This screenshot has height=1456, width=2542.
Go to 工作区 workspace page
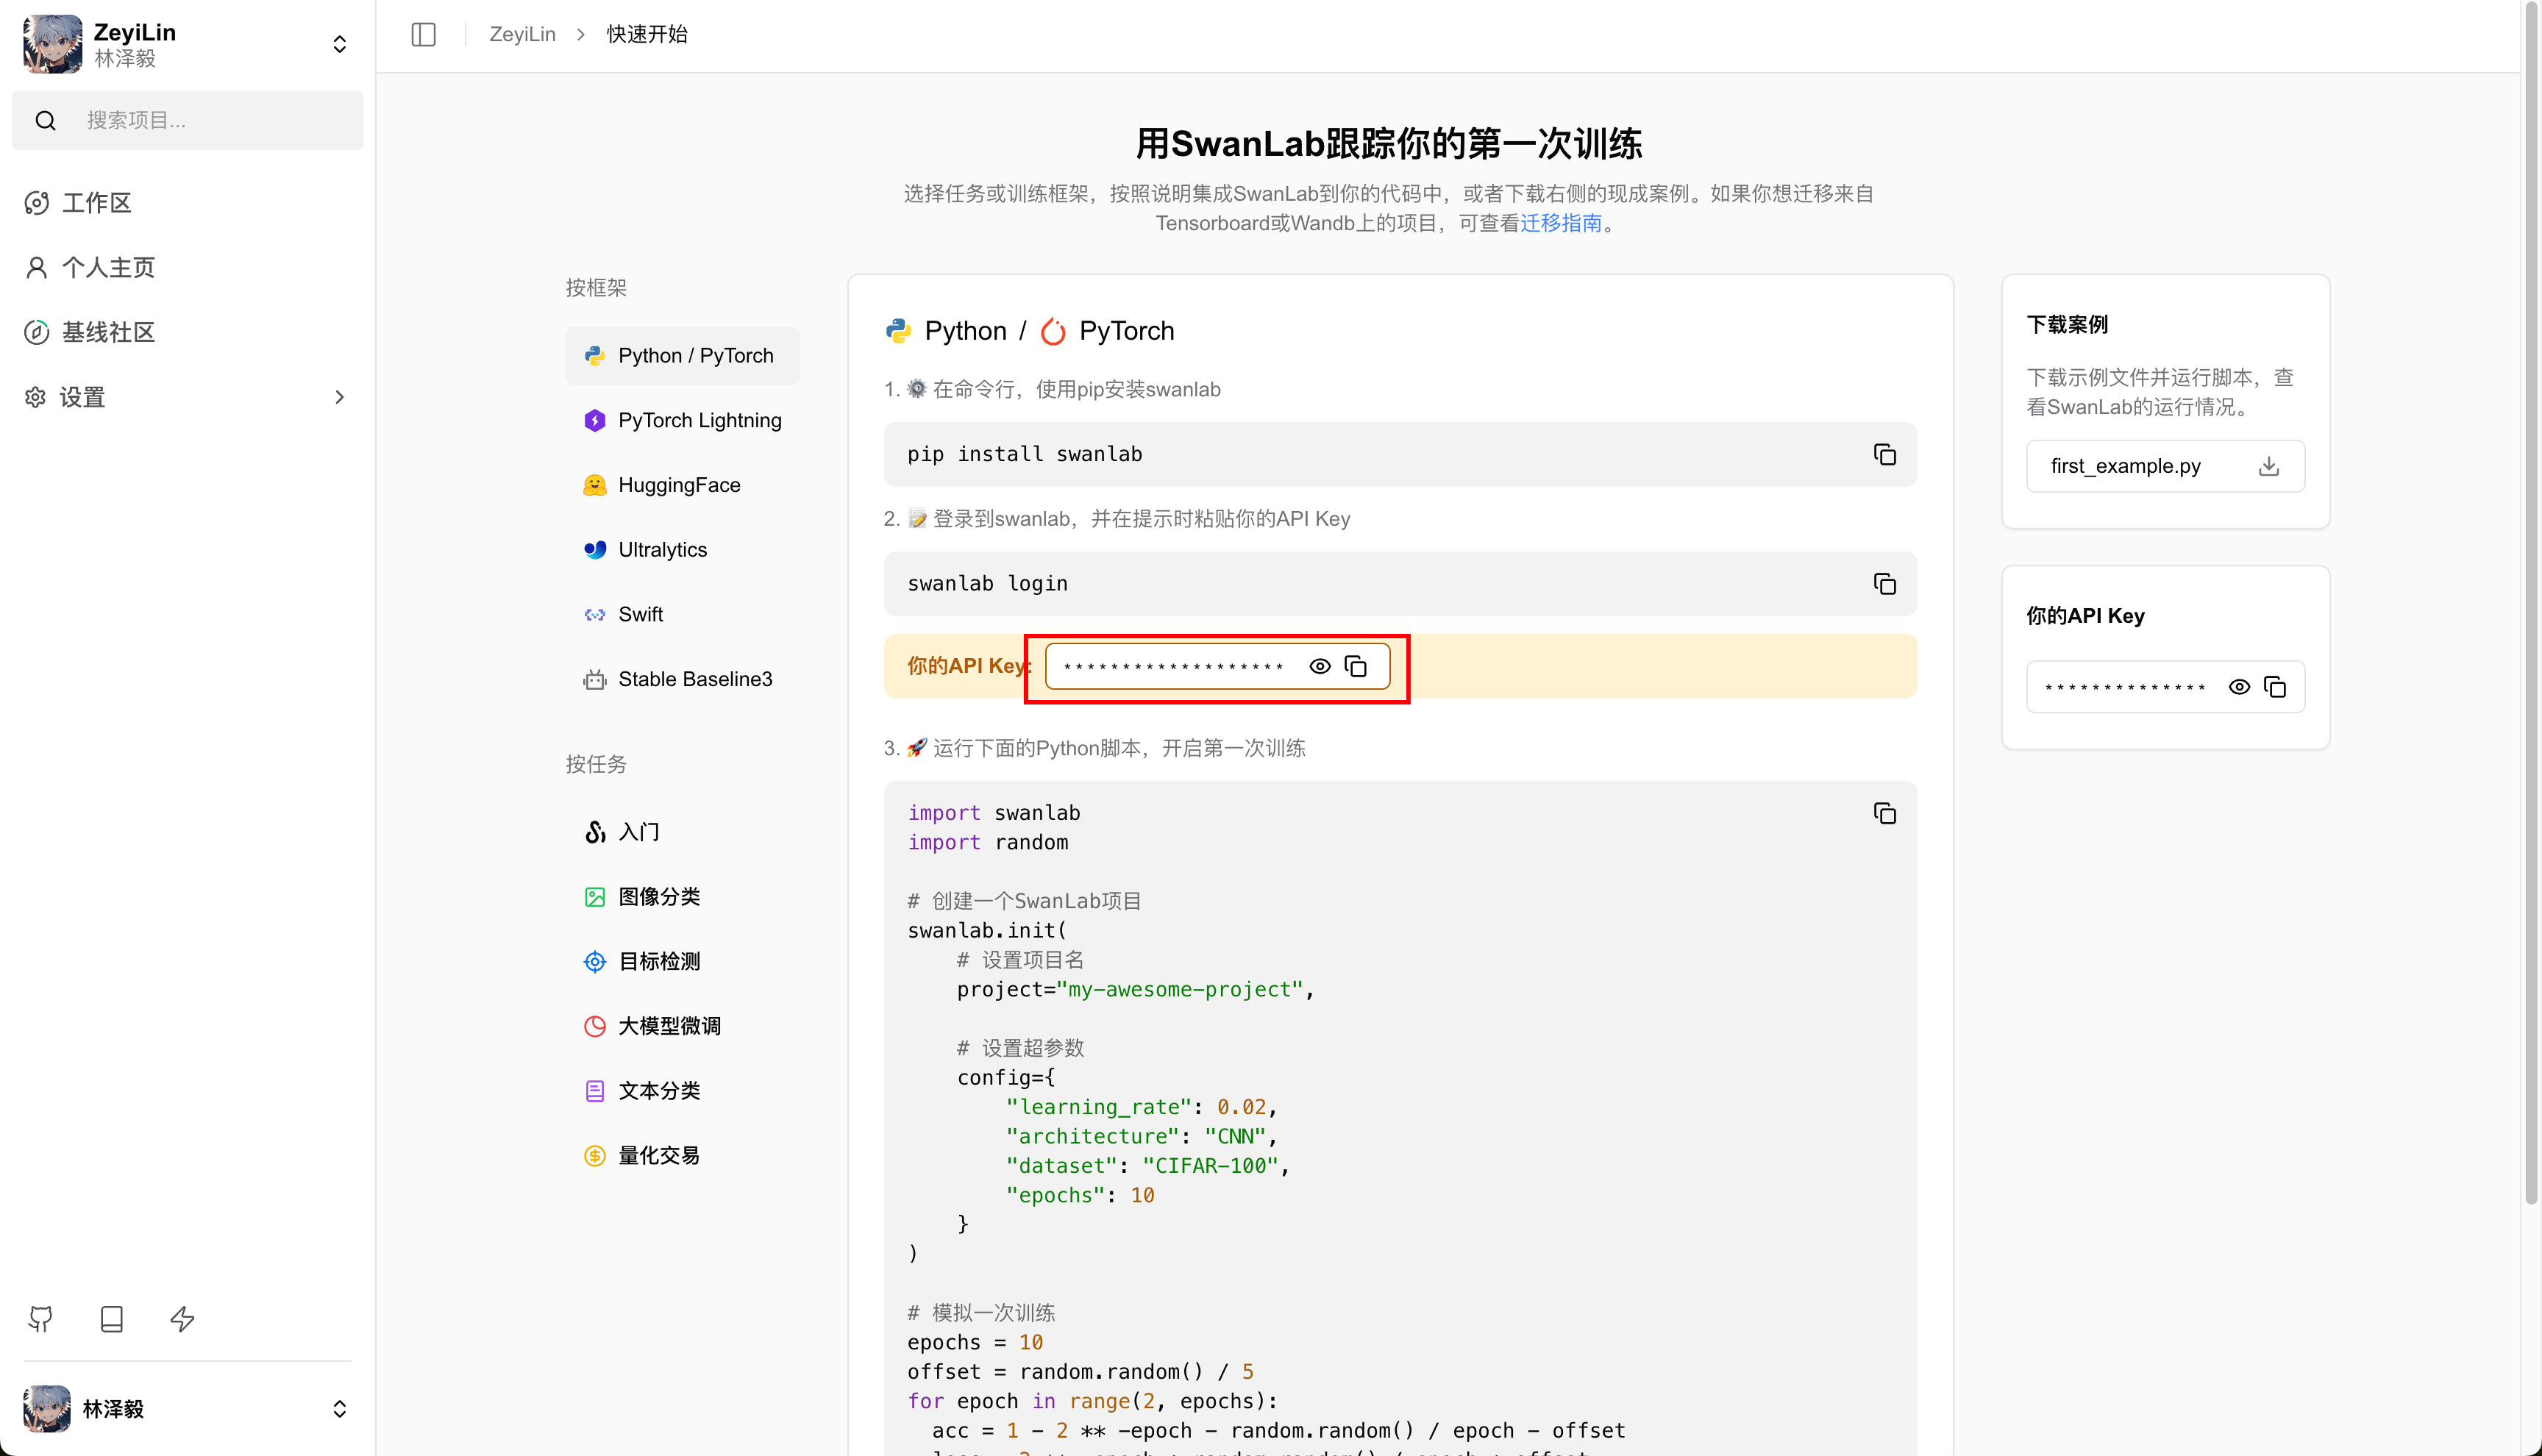[97, 203]
